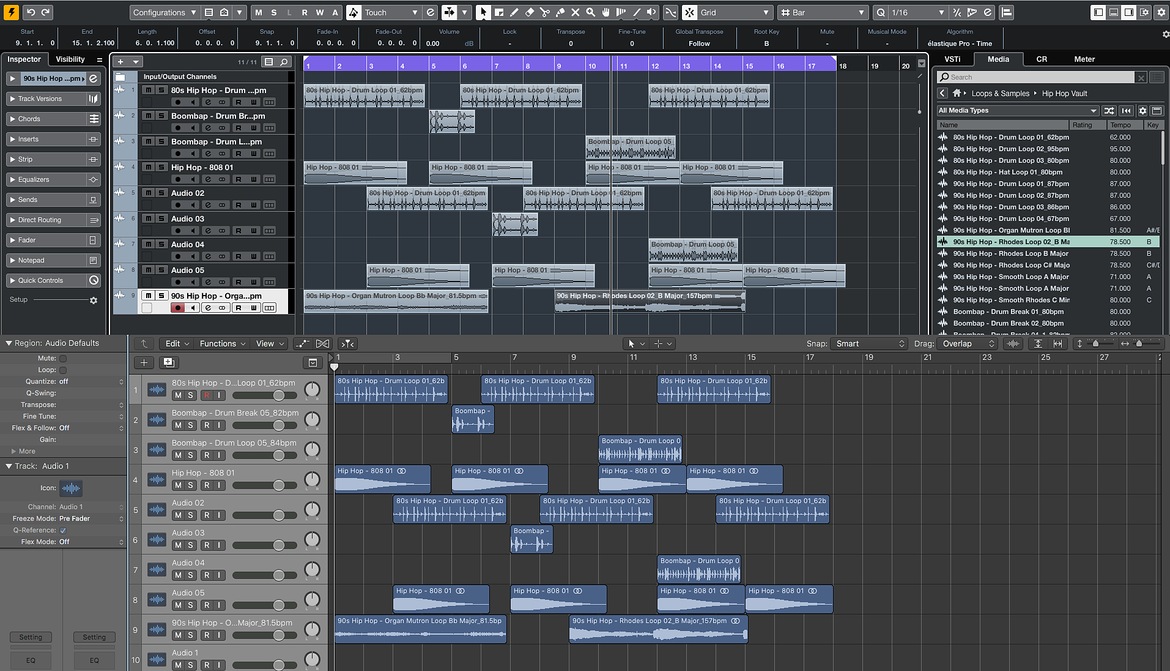This screenshot has width=1170, height=671.
Task: Select the Mute X tool
Action: tap(575, 13)
